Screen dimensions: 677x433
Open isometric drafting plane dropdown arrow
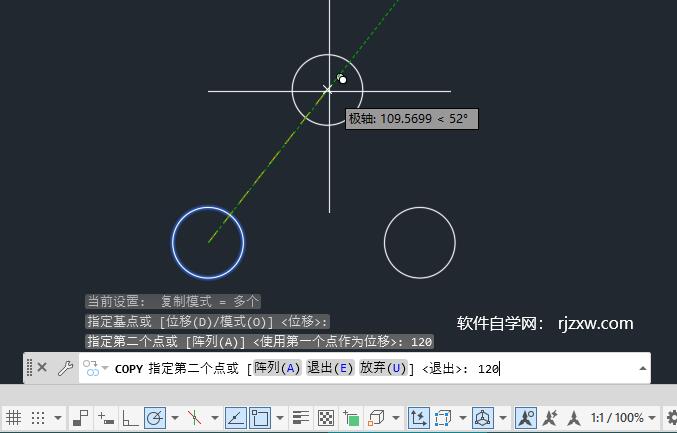[x=215, y=418]
